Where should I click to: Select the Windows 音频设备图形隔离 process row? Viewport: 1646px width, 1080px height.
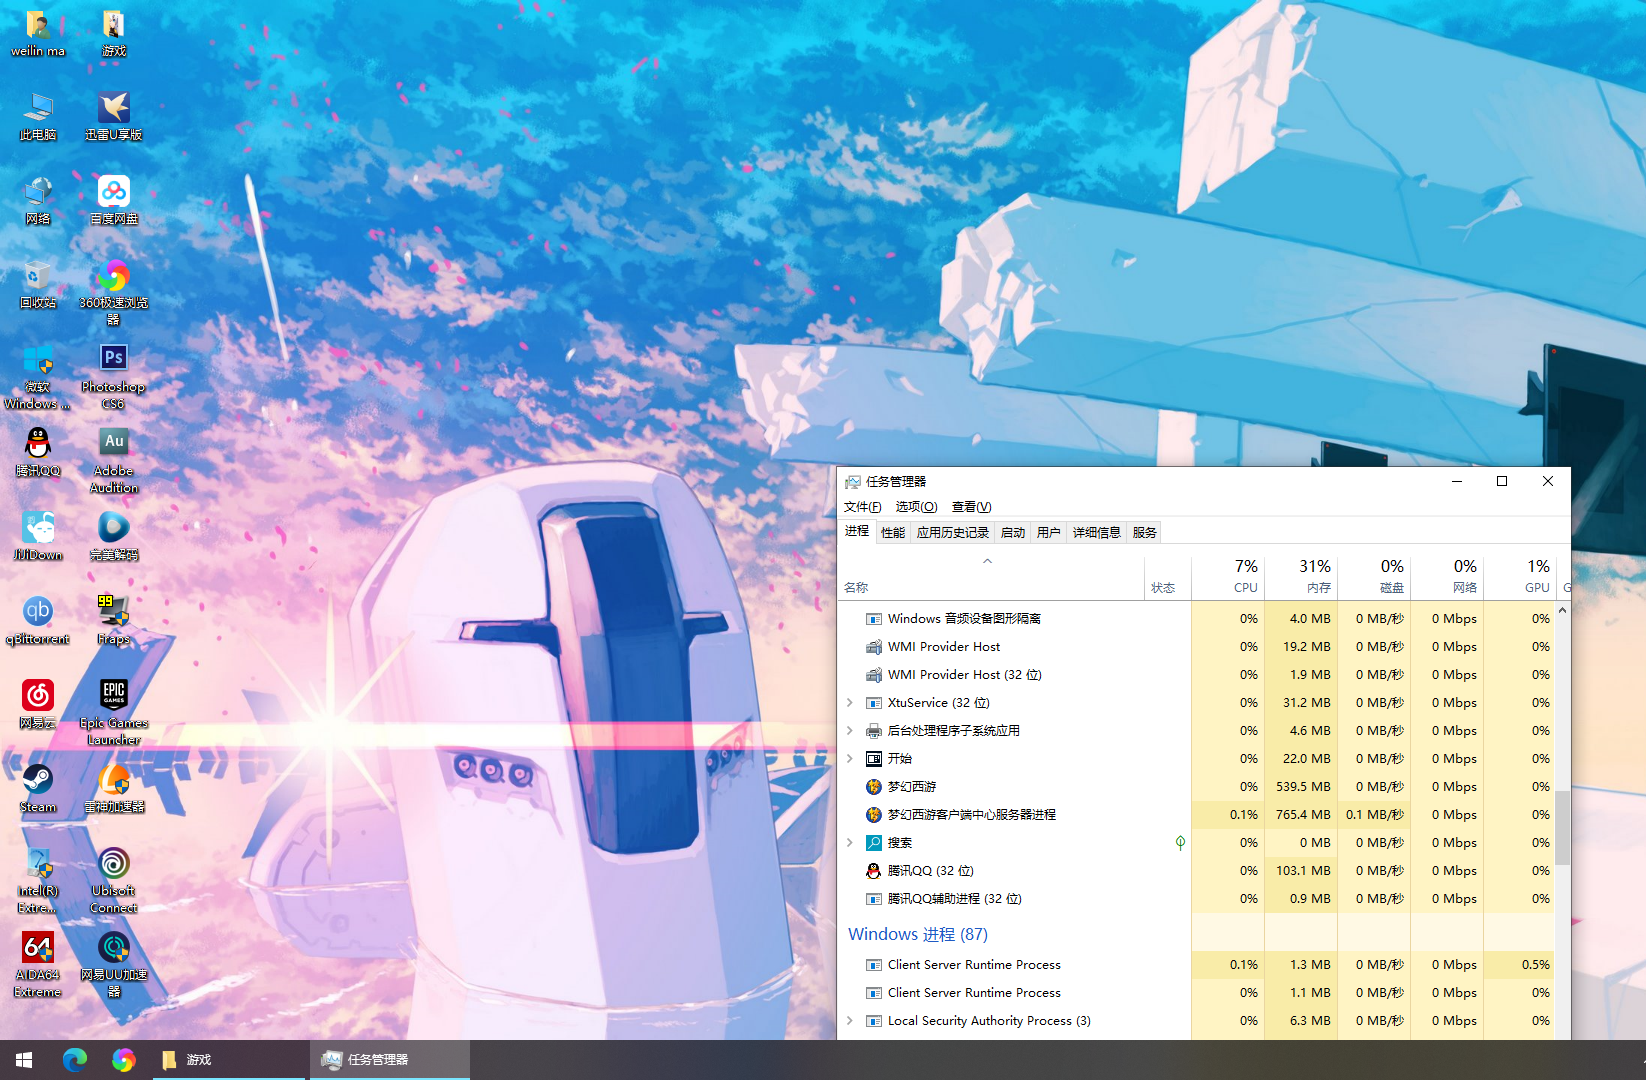tap(1196, 619)
